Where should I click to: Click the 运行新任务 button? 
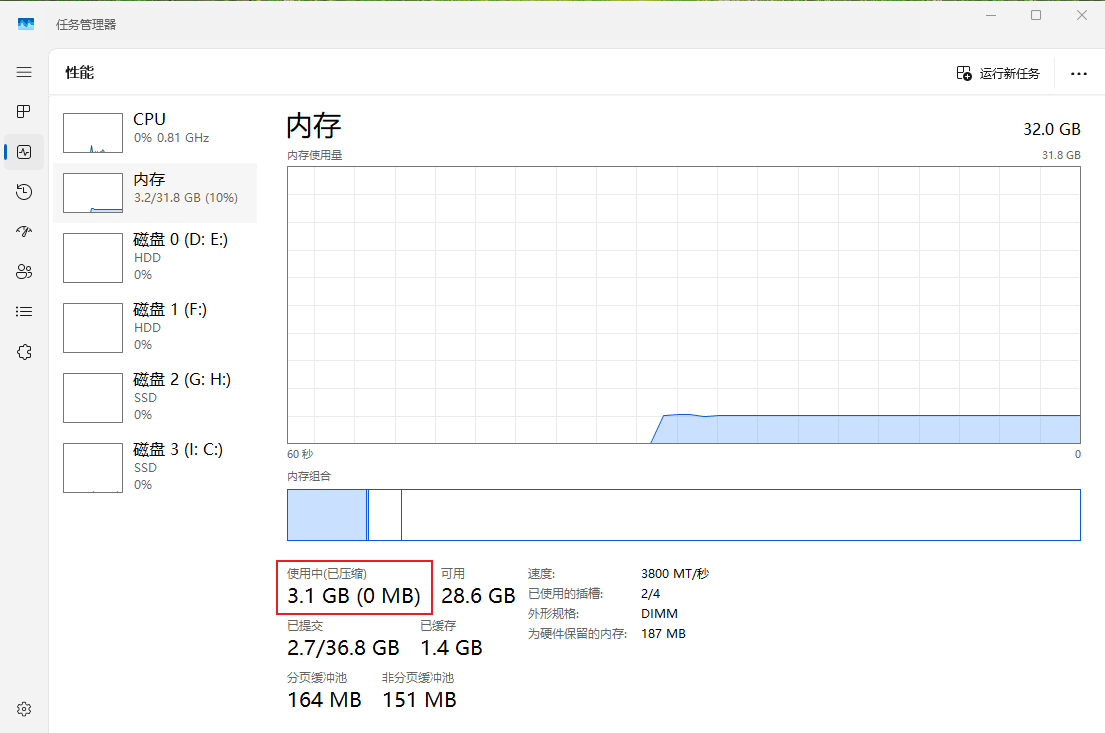coord(1010,73)
